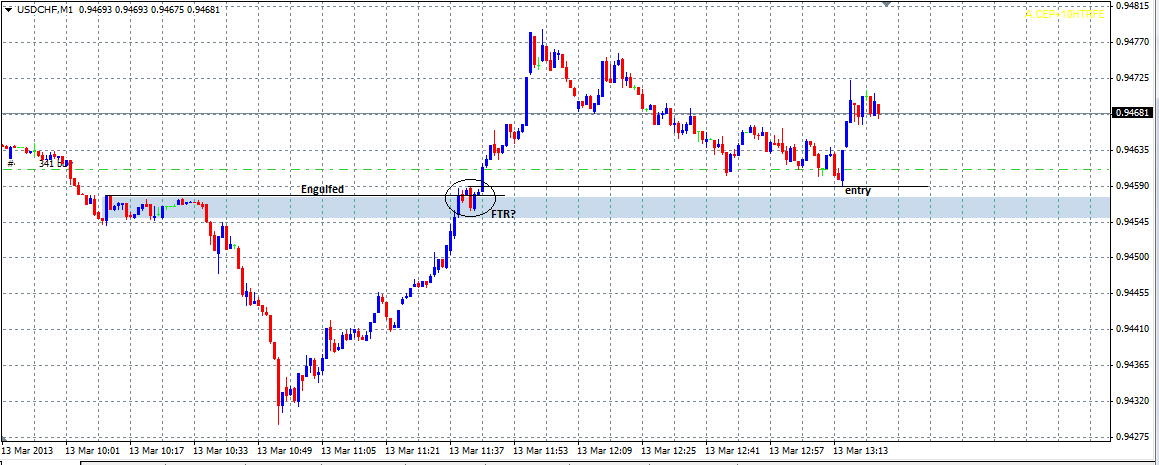The width and height of the screenshot is (1159, 465).
Task: Click the 'FTR?' text annotation
Action: [503, 214]
